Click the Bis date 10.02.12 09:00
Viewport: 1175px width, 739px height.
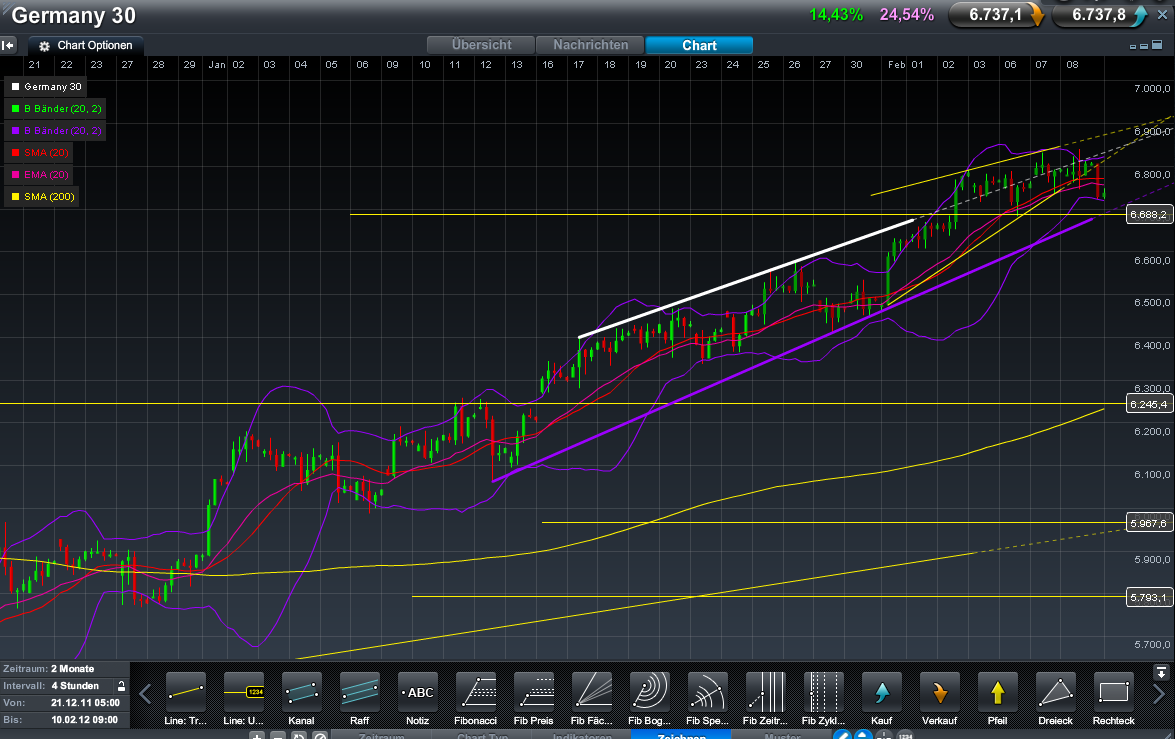(x=85, y=720)
